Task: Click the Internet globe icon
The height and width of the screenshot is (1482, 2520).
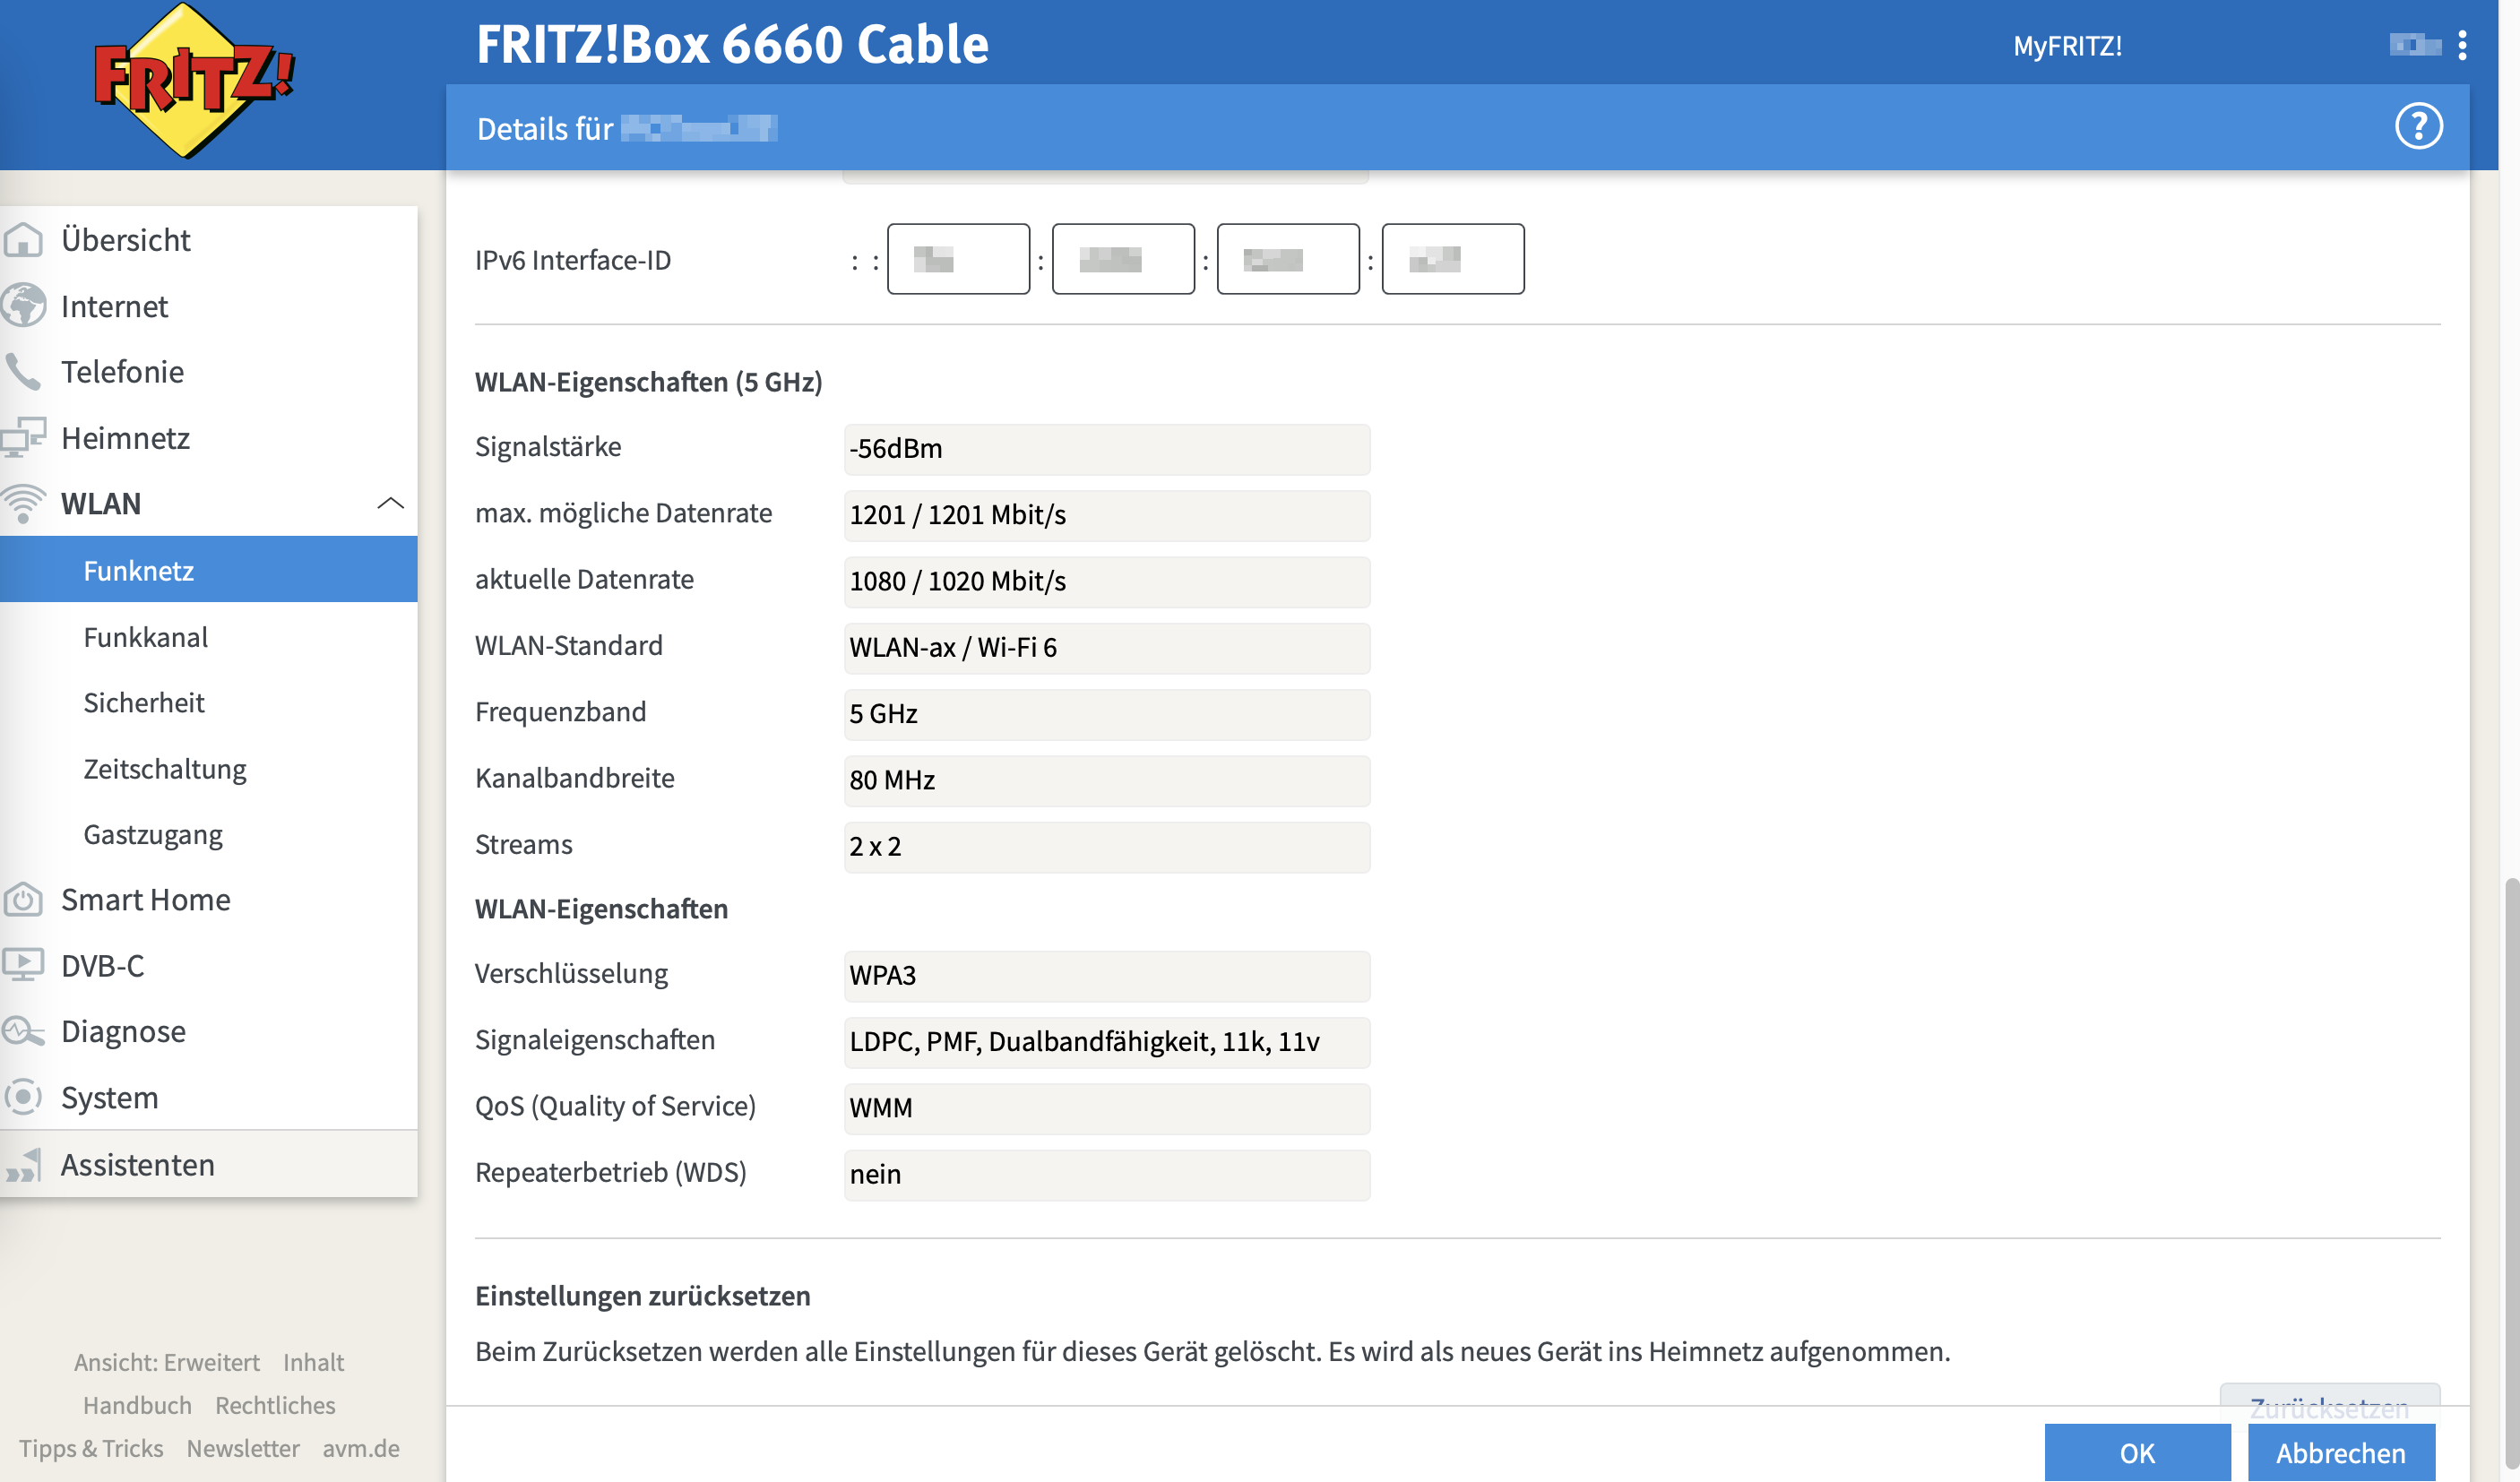Action: 23,306
